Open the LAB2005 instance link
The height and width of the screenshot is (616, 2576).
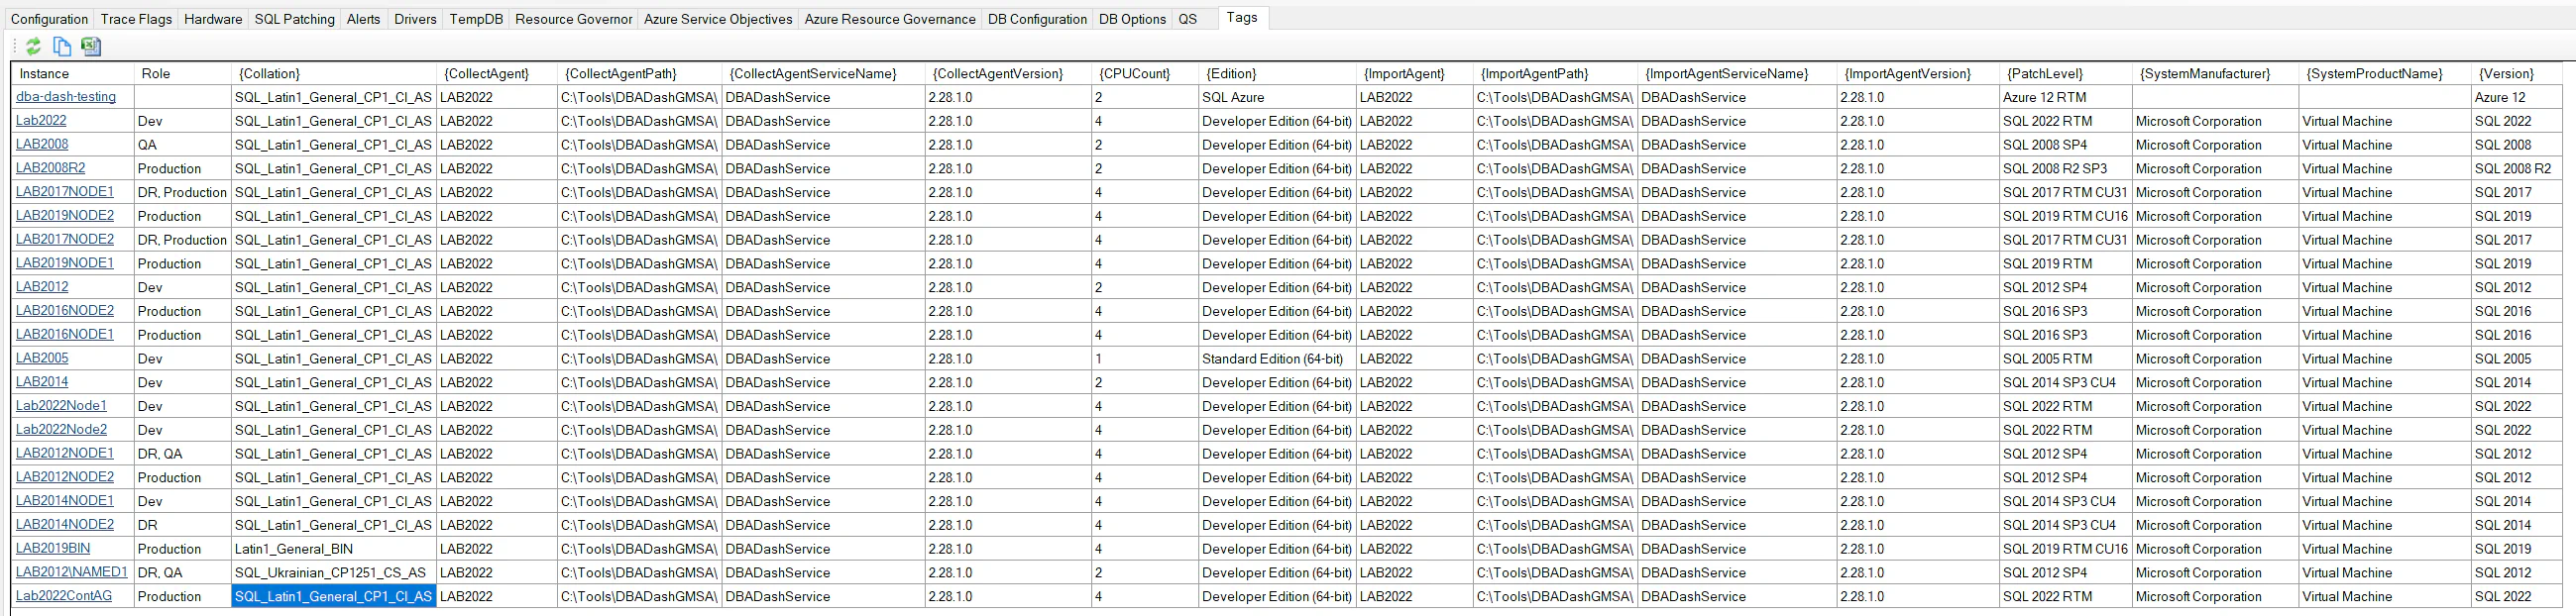(x=42, y=358)
